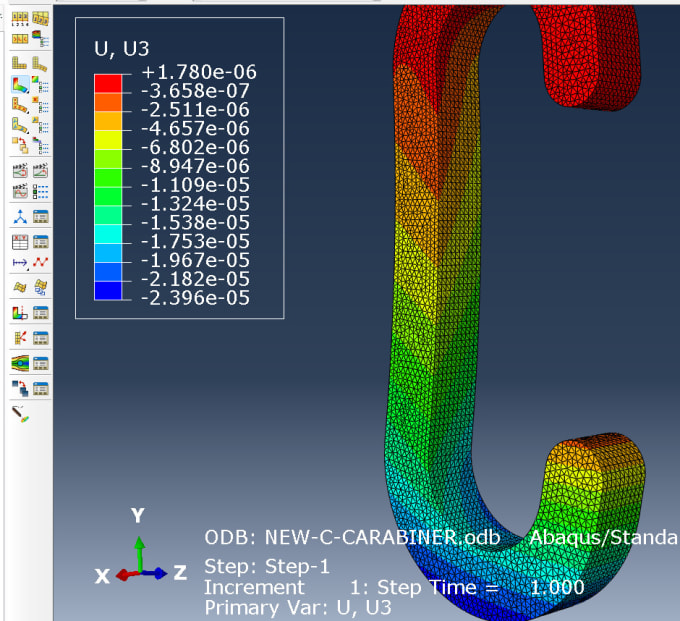This screenshot has height=621, width=680.
Task: Plot Symbols on Deformed Shape
Action: coord(20,105)
